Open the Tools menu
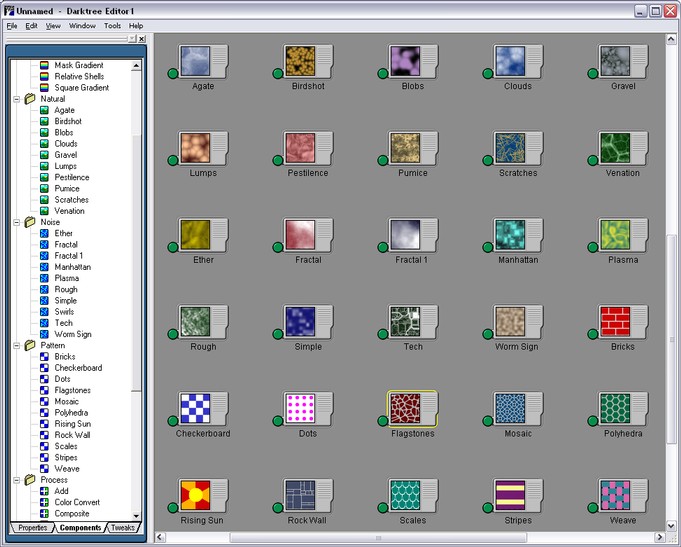Screen dimensions: 681x547 pyautogui.click(x=112, y=26)
